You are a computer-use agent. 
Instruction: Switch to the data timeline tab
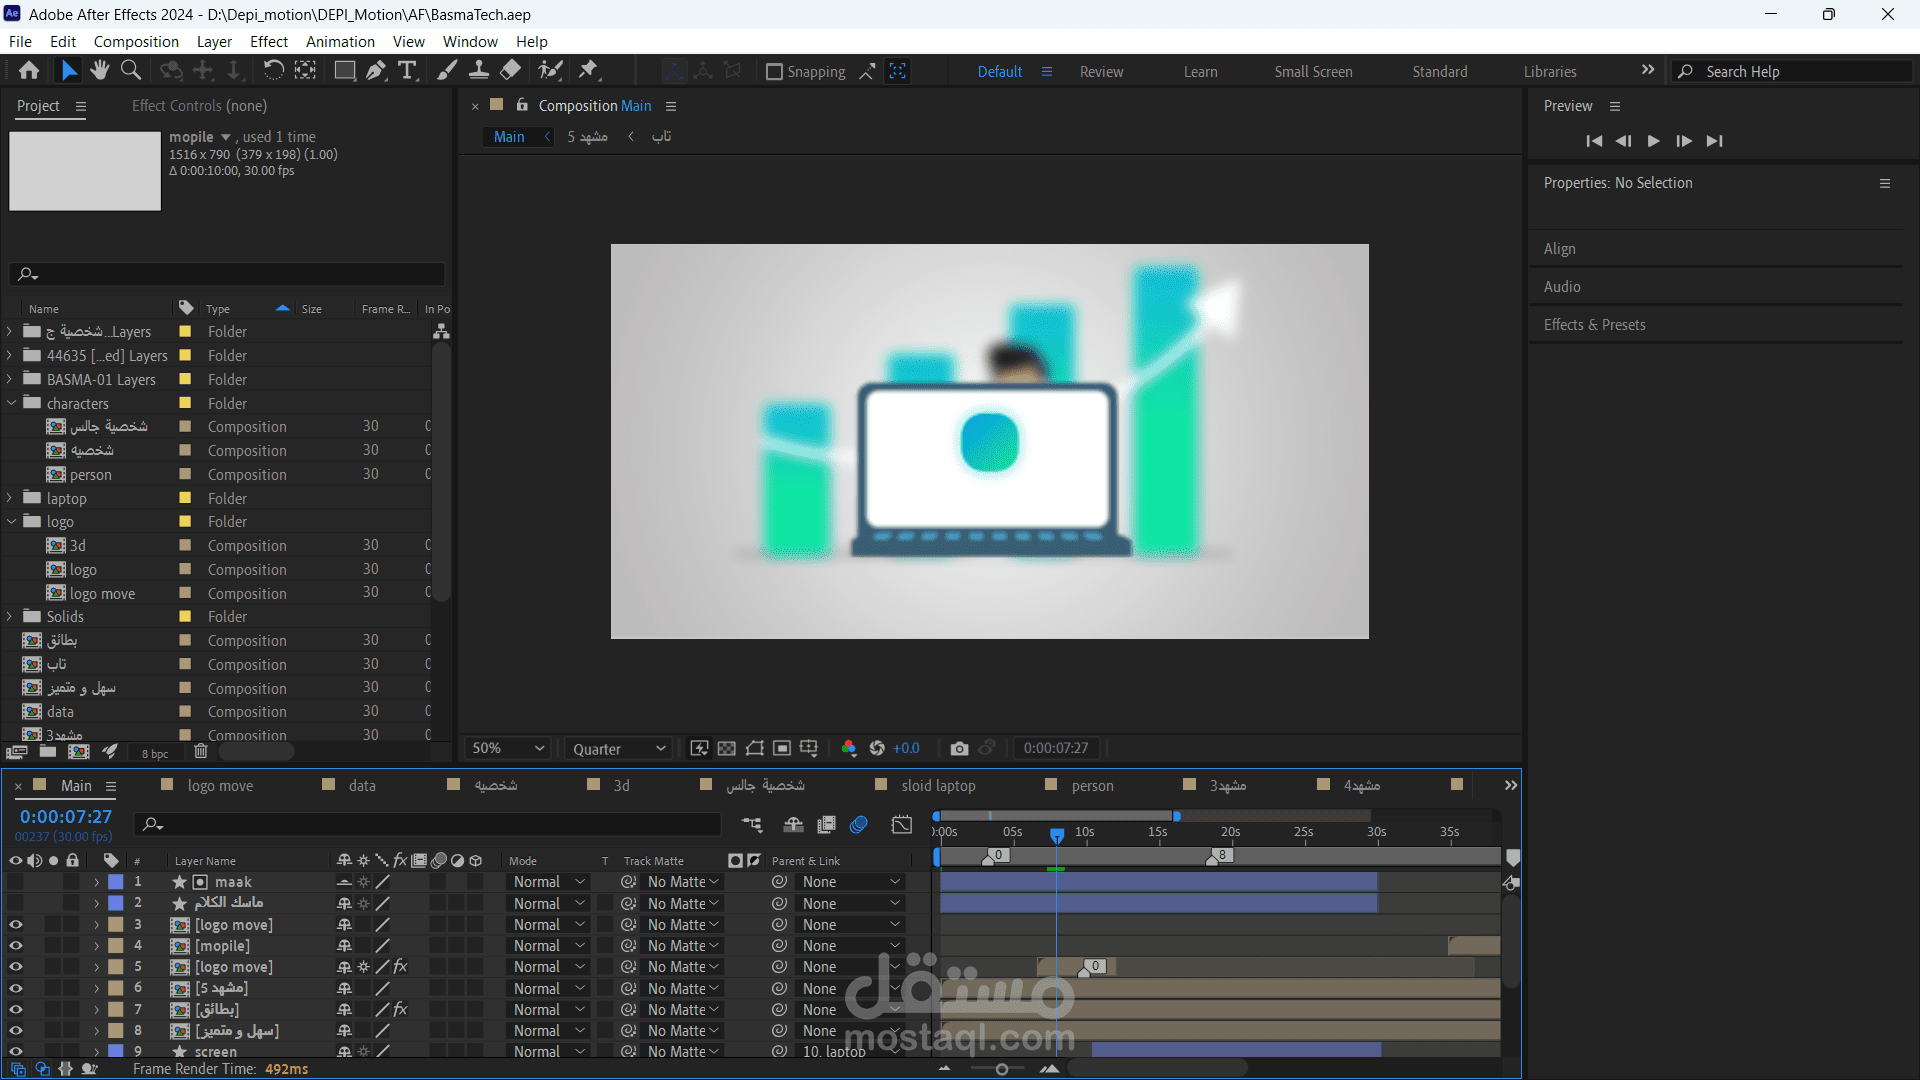coord(362,786)
